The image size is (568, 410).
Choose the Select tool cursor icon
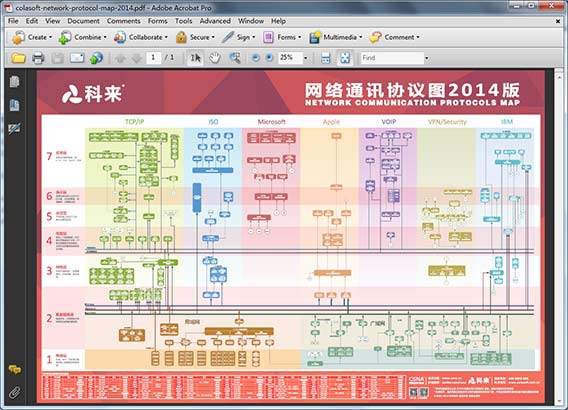click(x=196, y=58)
